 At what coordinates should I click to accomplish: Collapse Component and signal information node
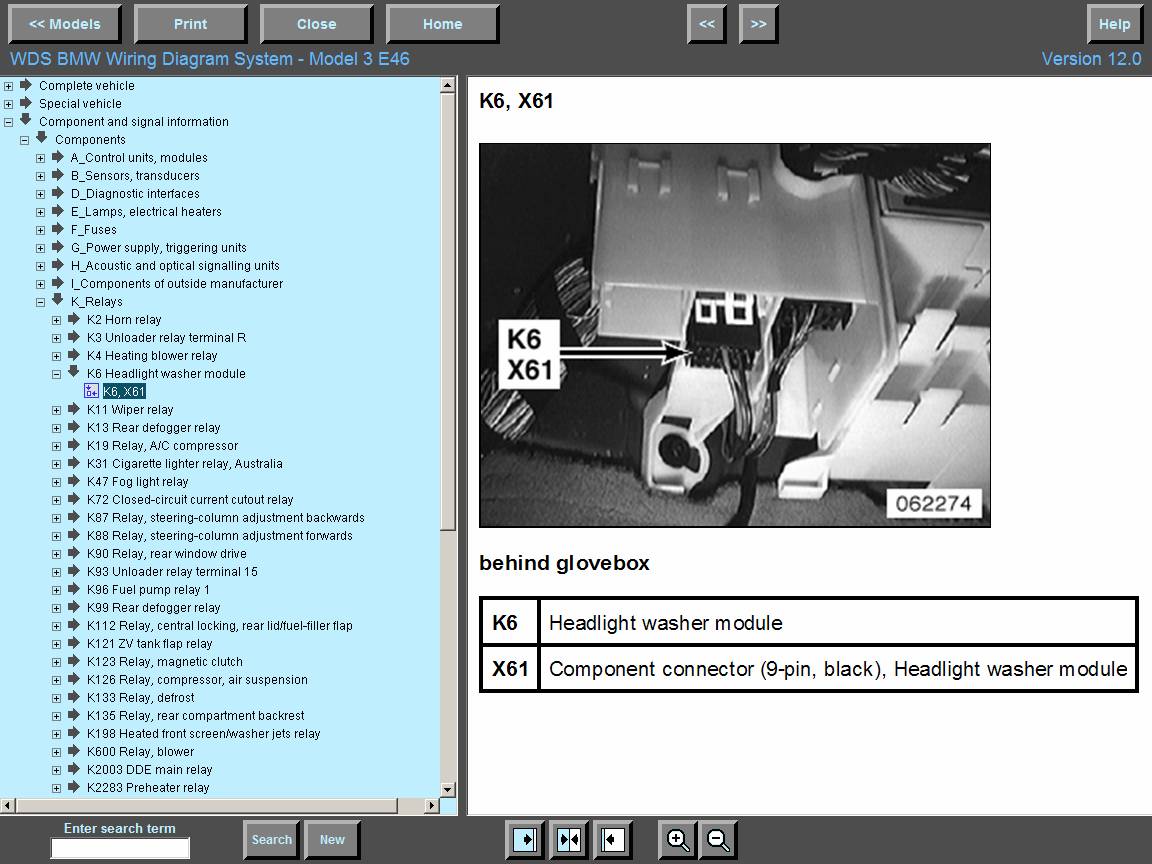click(x=9, y=122)
